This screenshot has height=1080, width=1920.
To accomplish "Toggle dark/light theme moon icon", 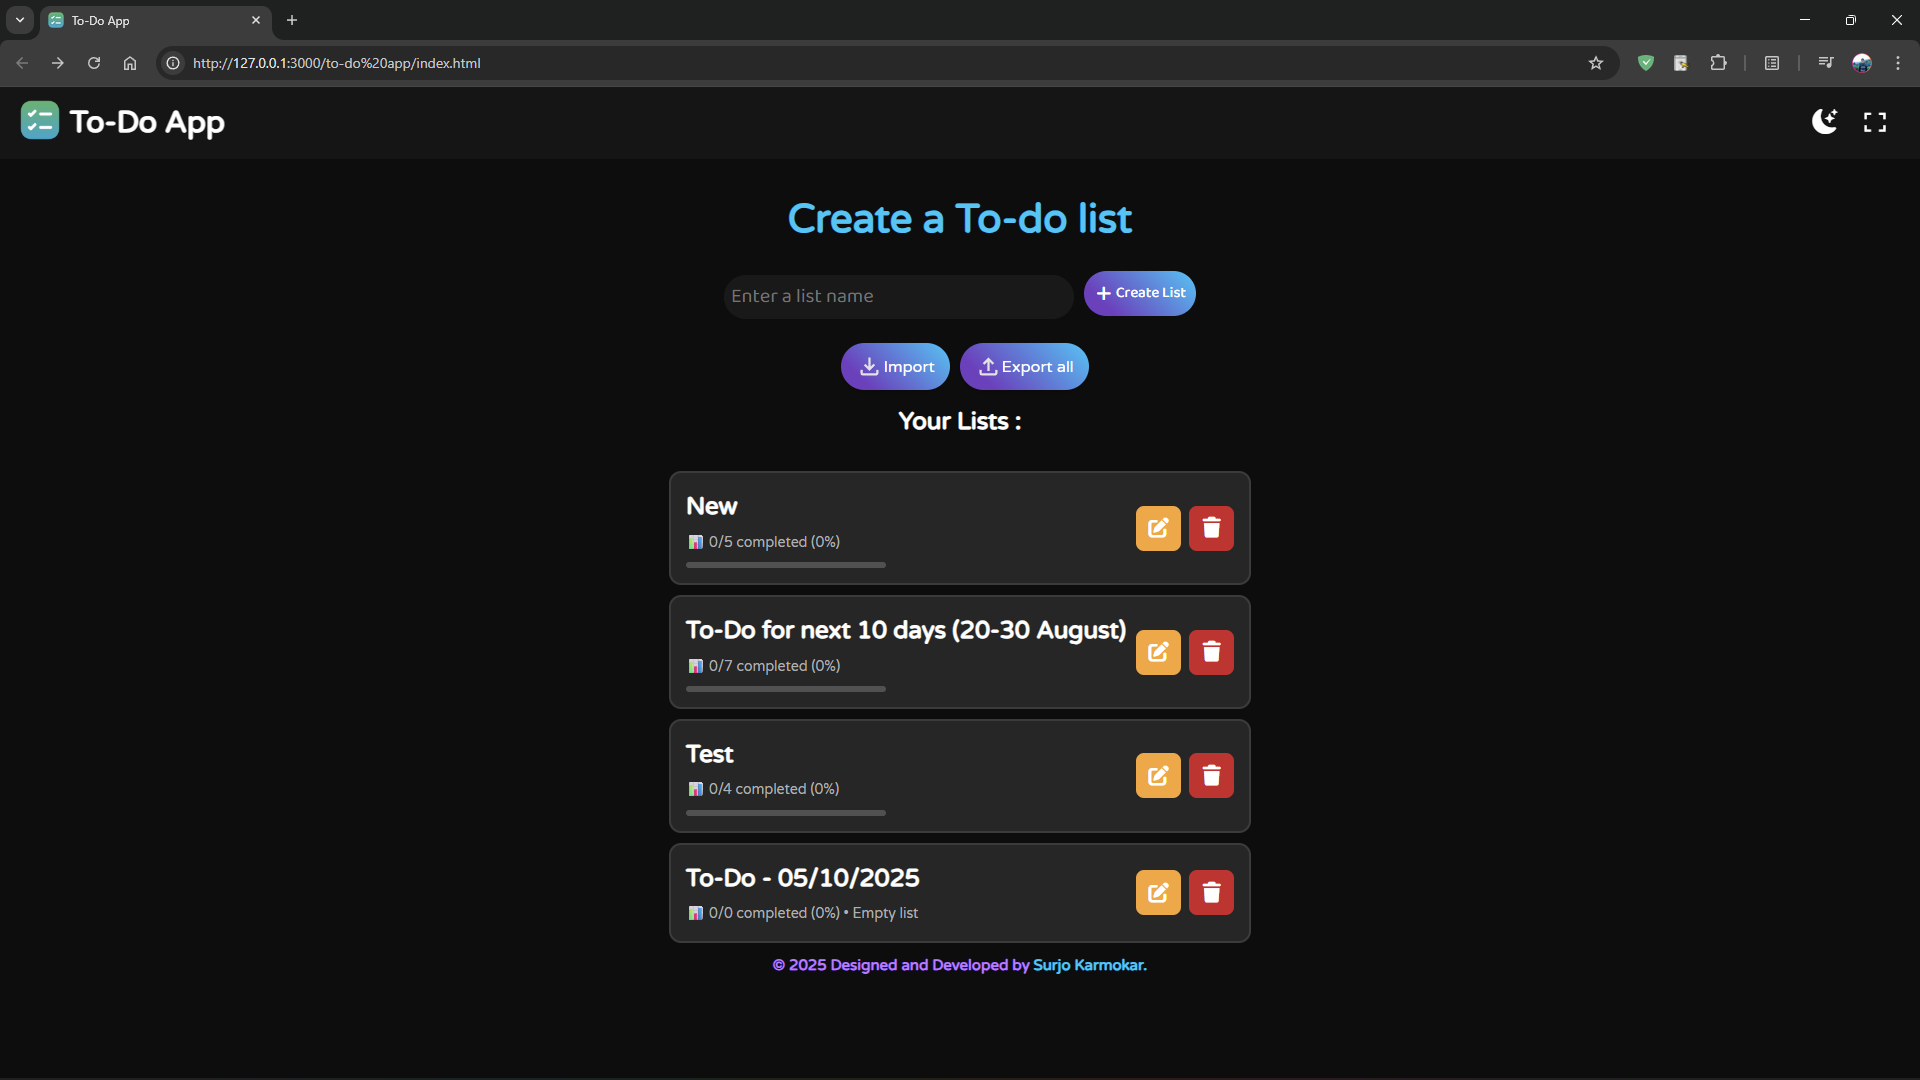I will (x=1824, y=122).
